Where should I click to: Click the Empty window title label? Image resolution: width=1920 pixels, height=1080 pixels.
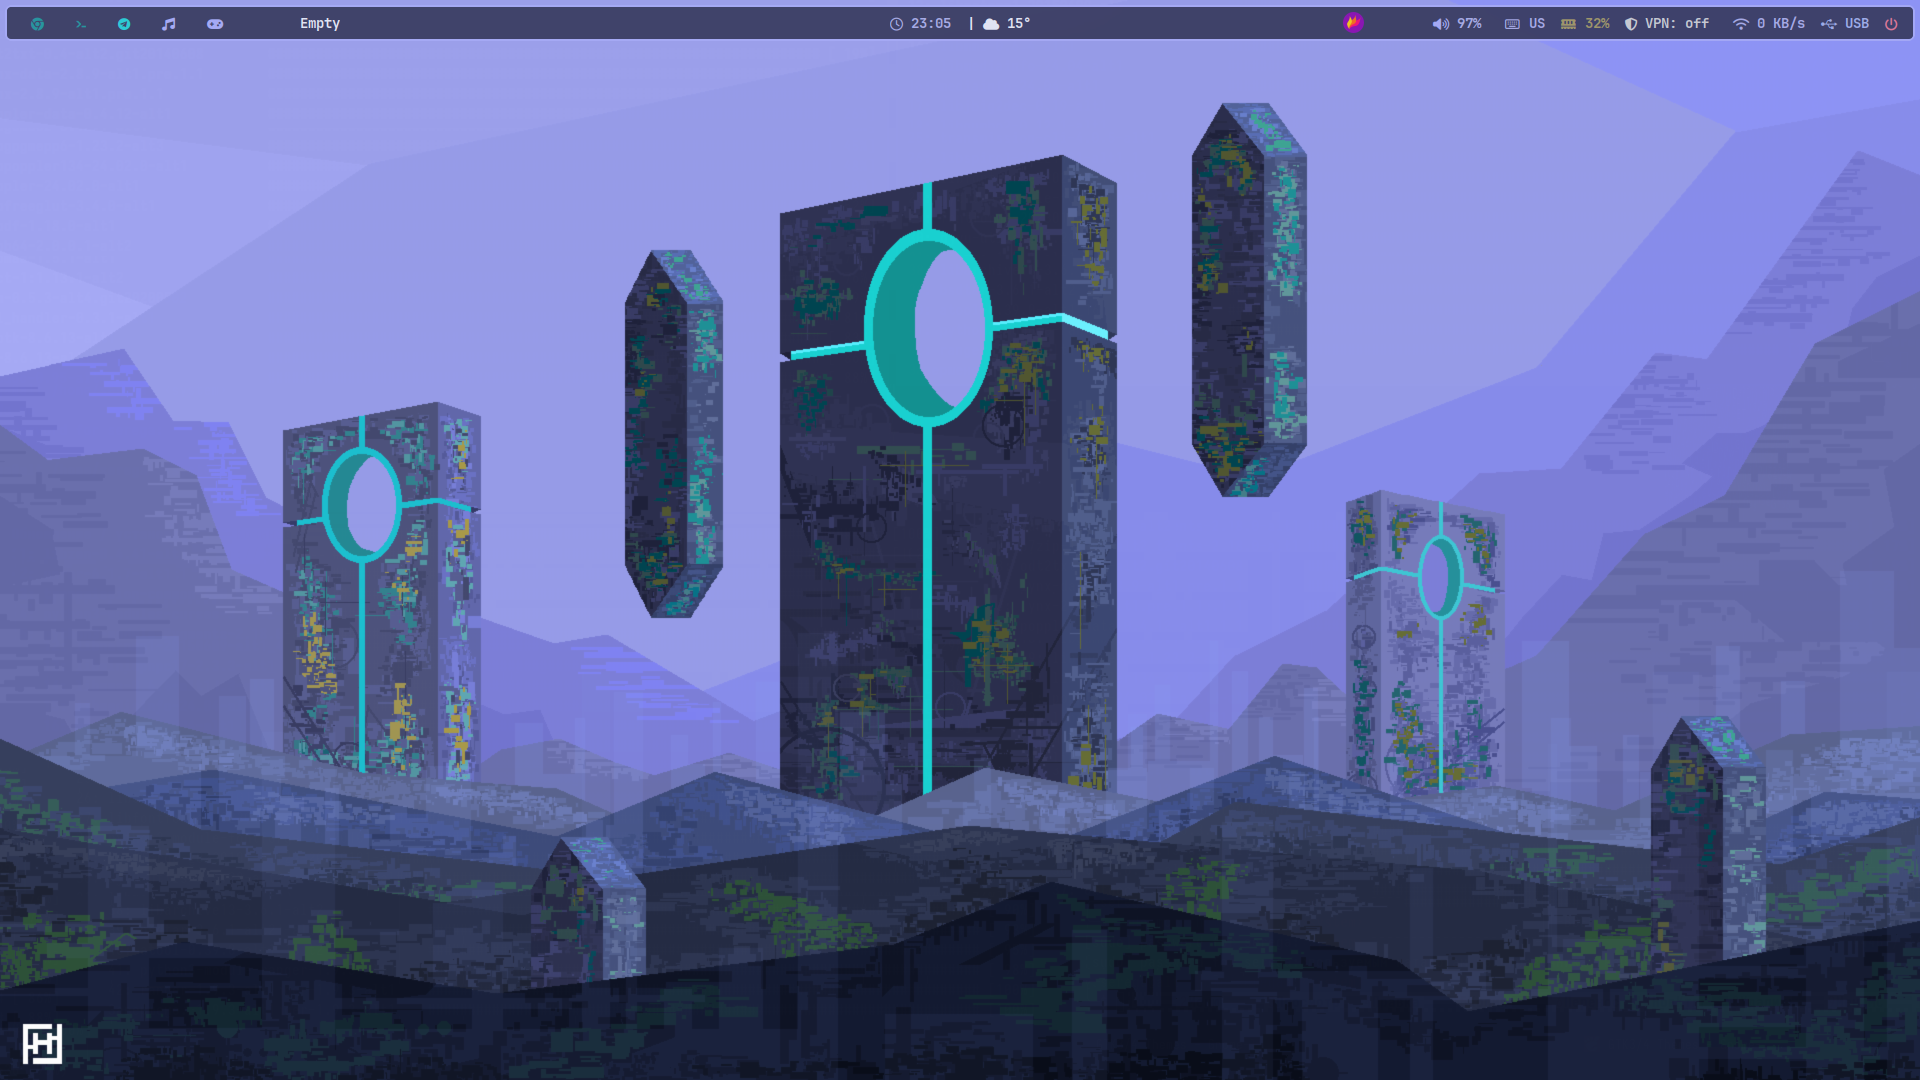coord(320,24)
